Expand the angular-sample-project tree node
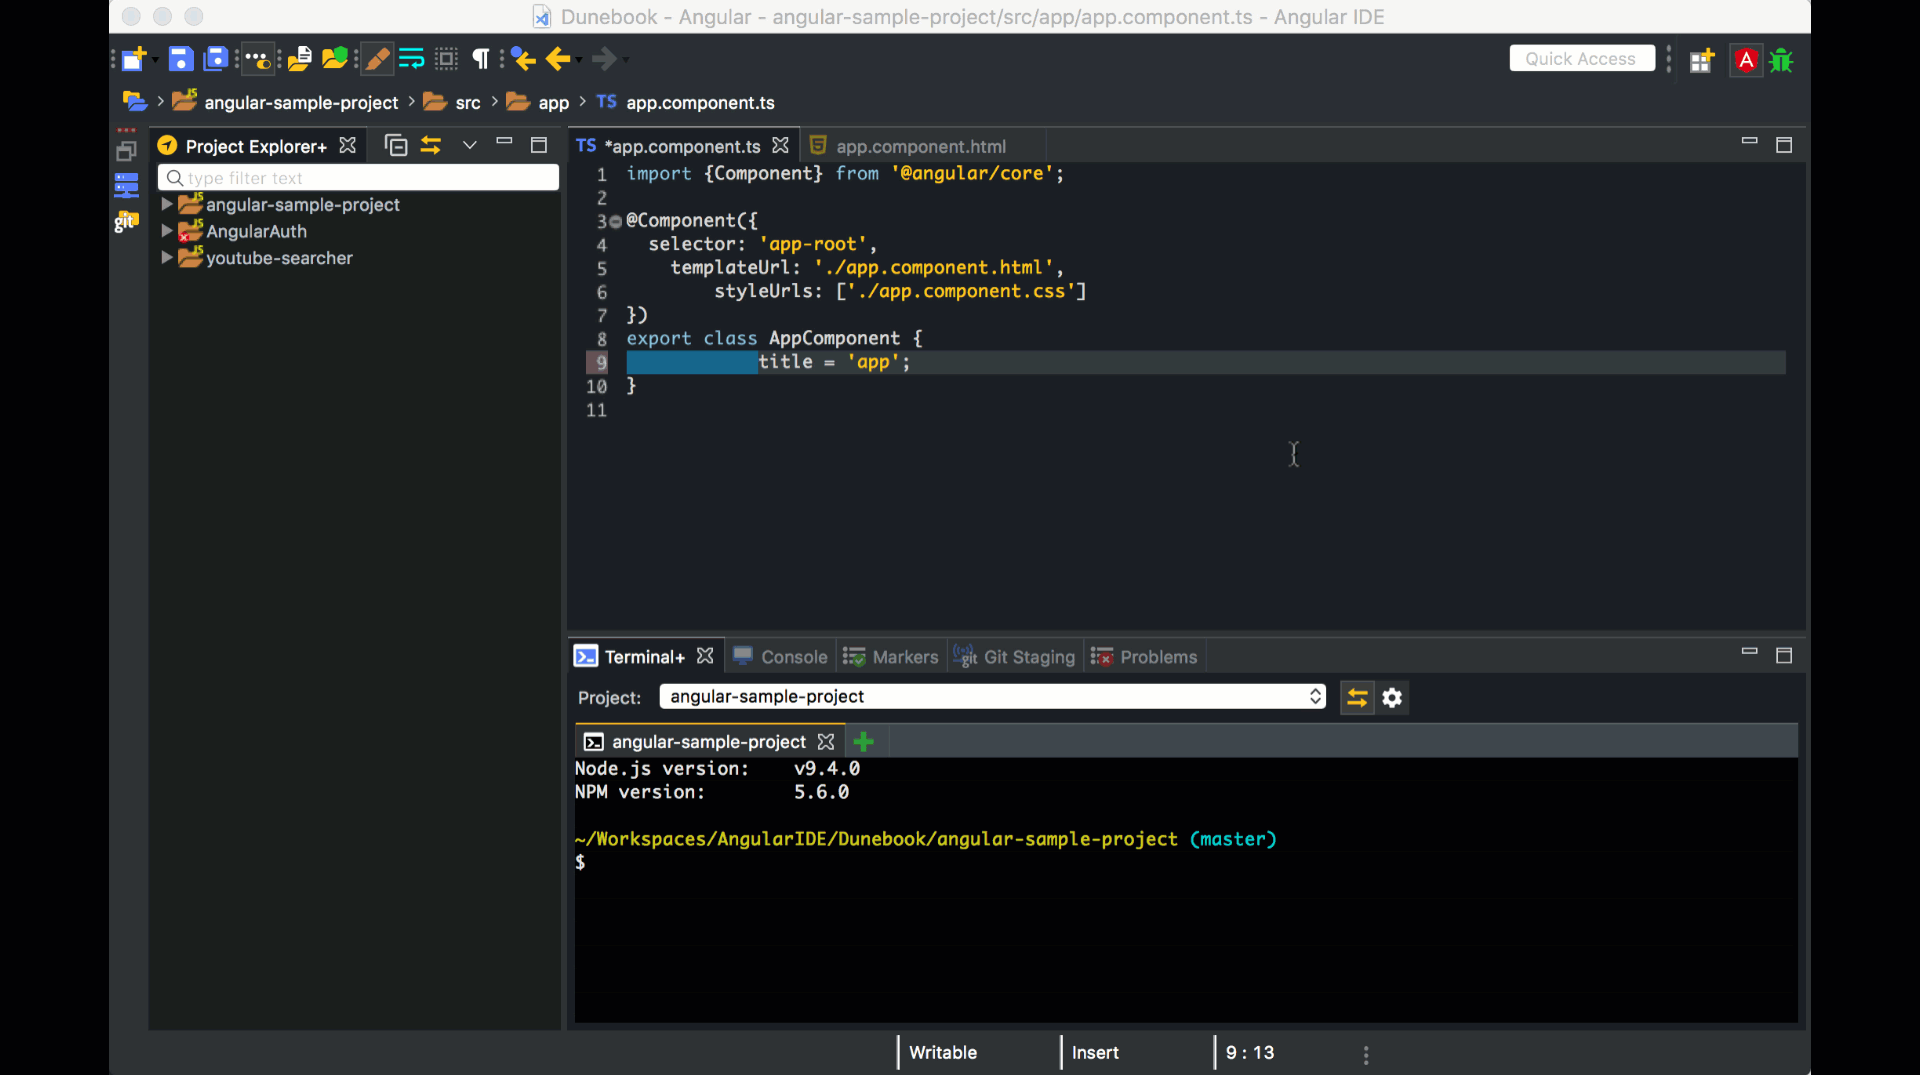 (167, 204)
